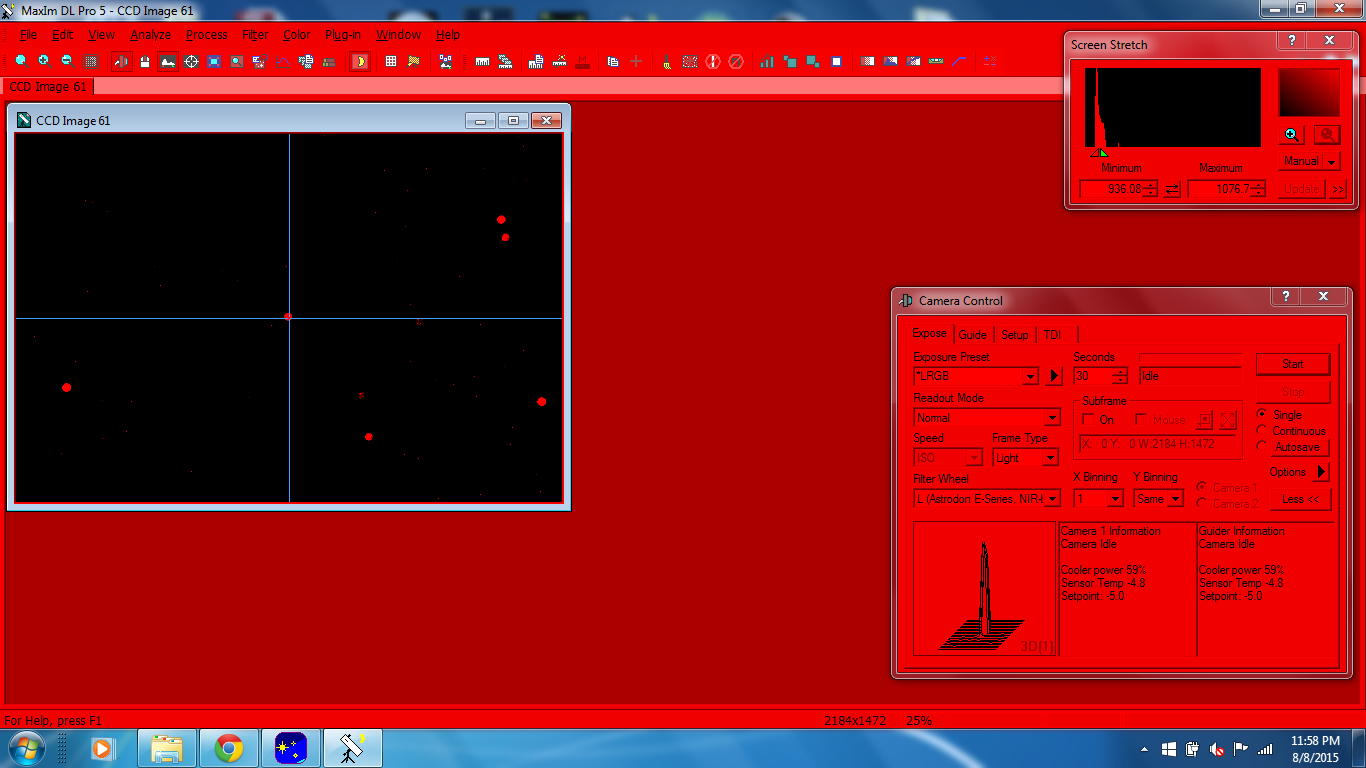Open the Filter Wheel dropdown
1366x768 pixels.
click(x=1052, y=499)
